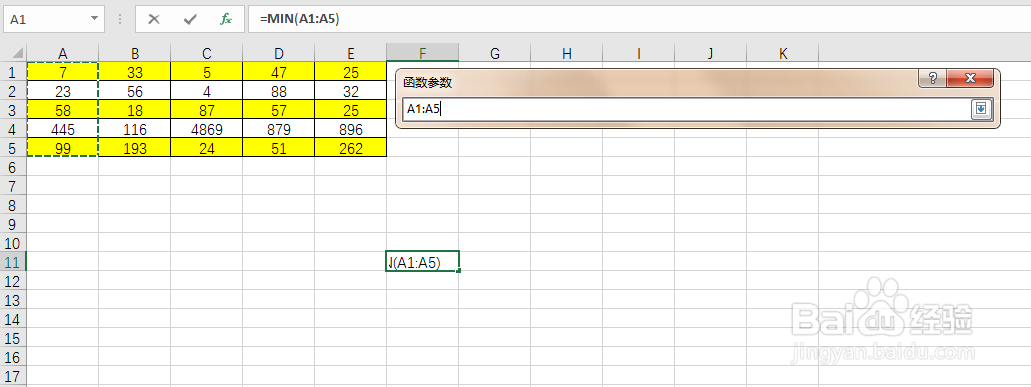Click cell A5 containing 99
Screen dimensions: 1031x387
pyautogui.click(x=62, y=148)
